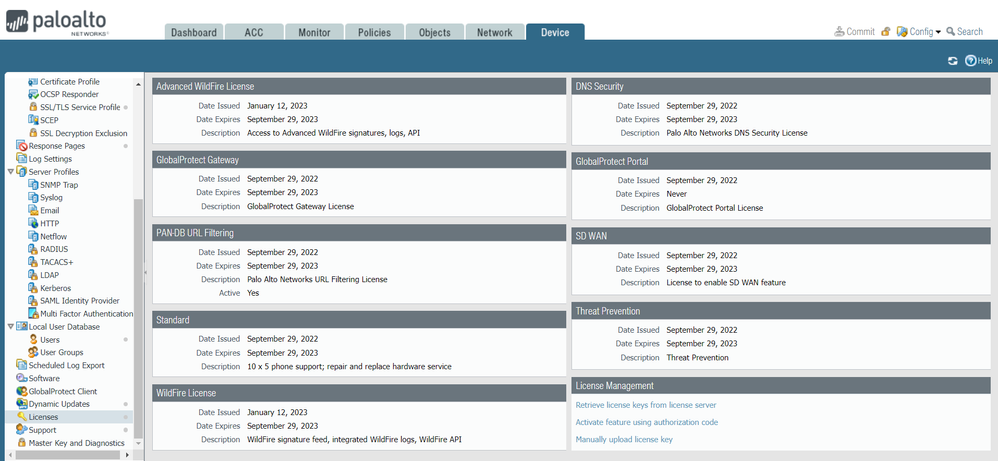The height and width of the screenshot is (461, 998).
Task: Click the lock icon next to Commit
Action: [x=885, y=31]
